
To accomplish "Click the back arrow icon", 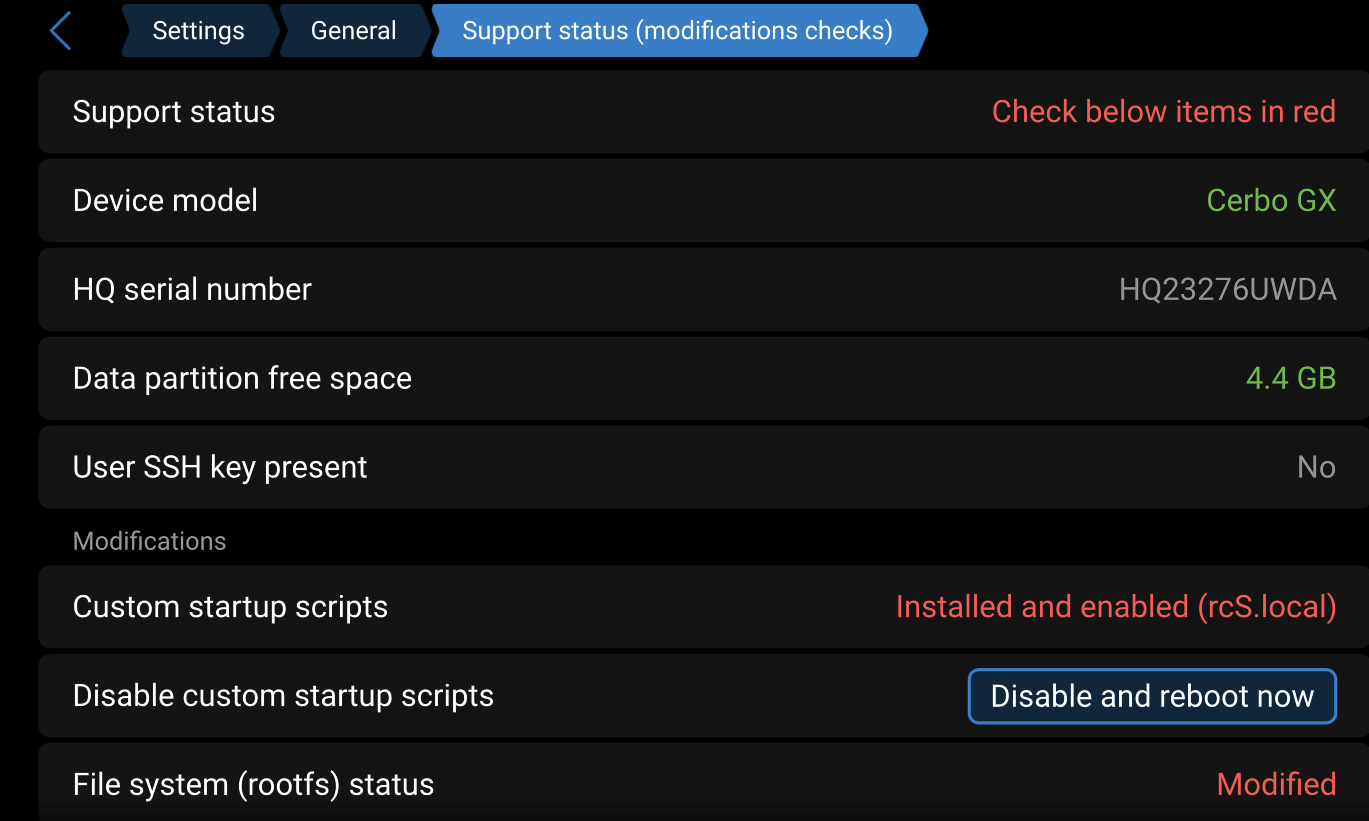I will pos(61,31).
